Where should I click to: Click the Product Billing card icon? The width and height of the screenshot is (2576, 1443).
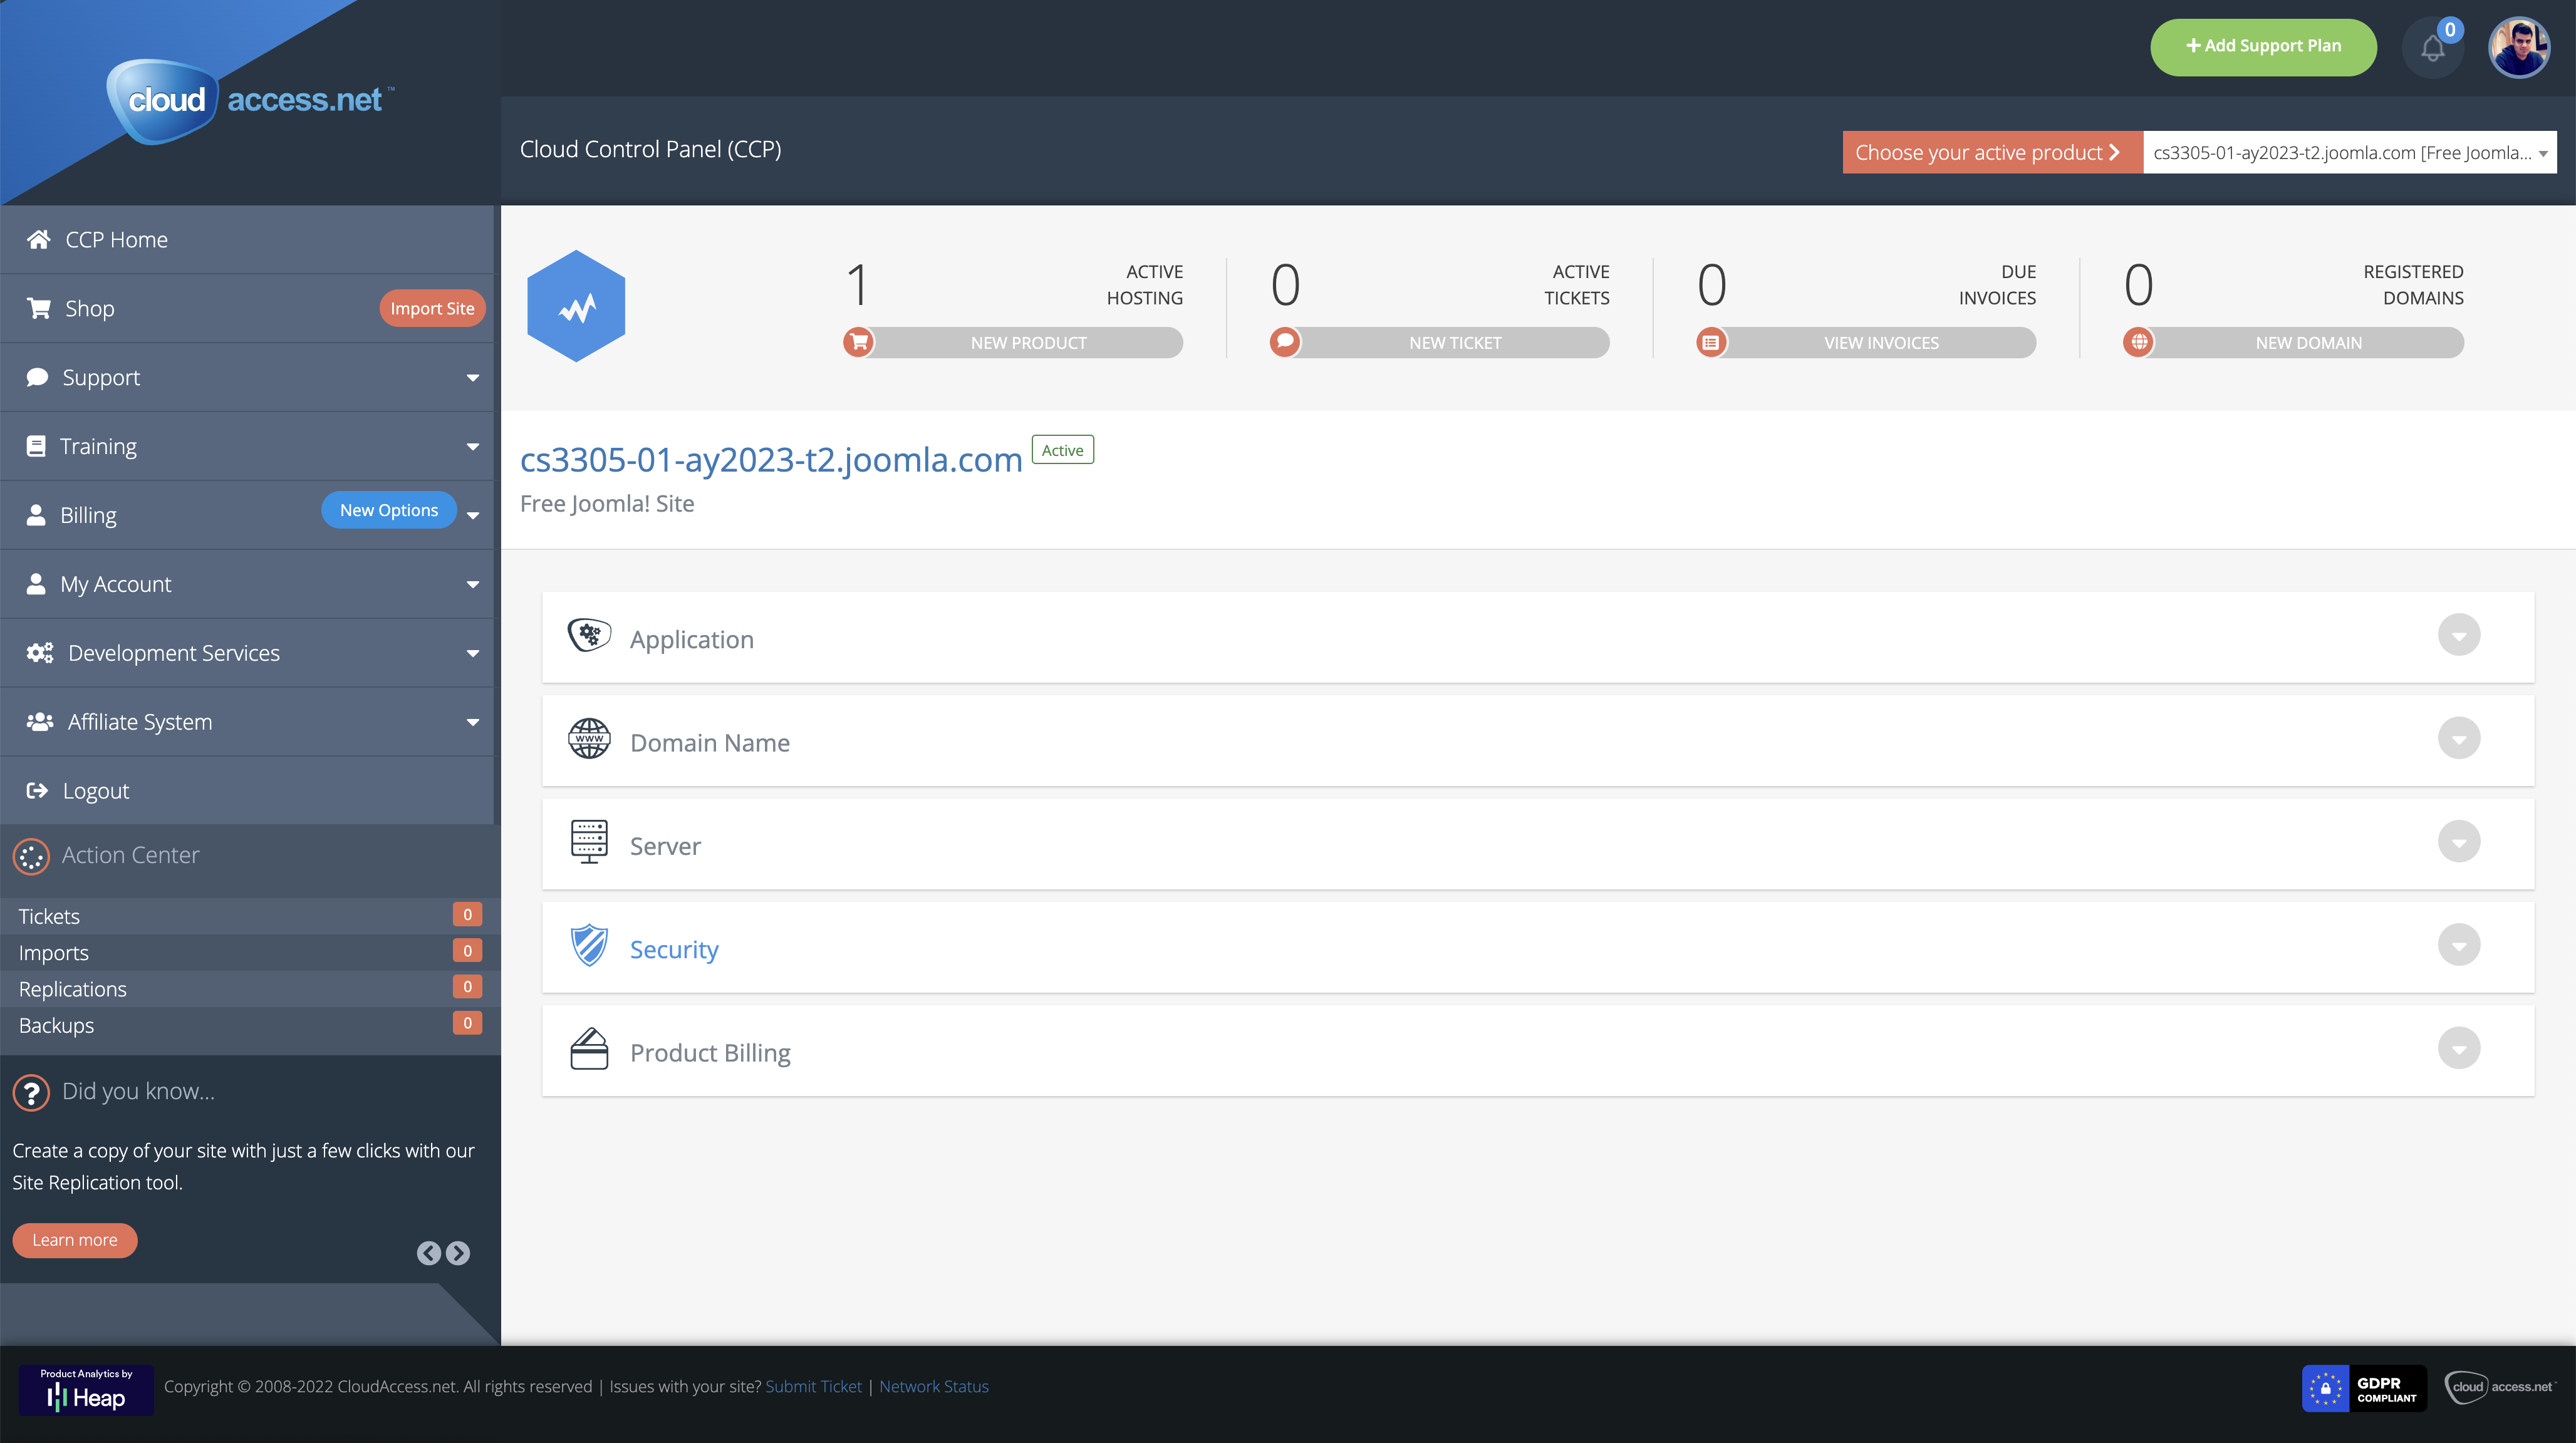[589, 1049]
